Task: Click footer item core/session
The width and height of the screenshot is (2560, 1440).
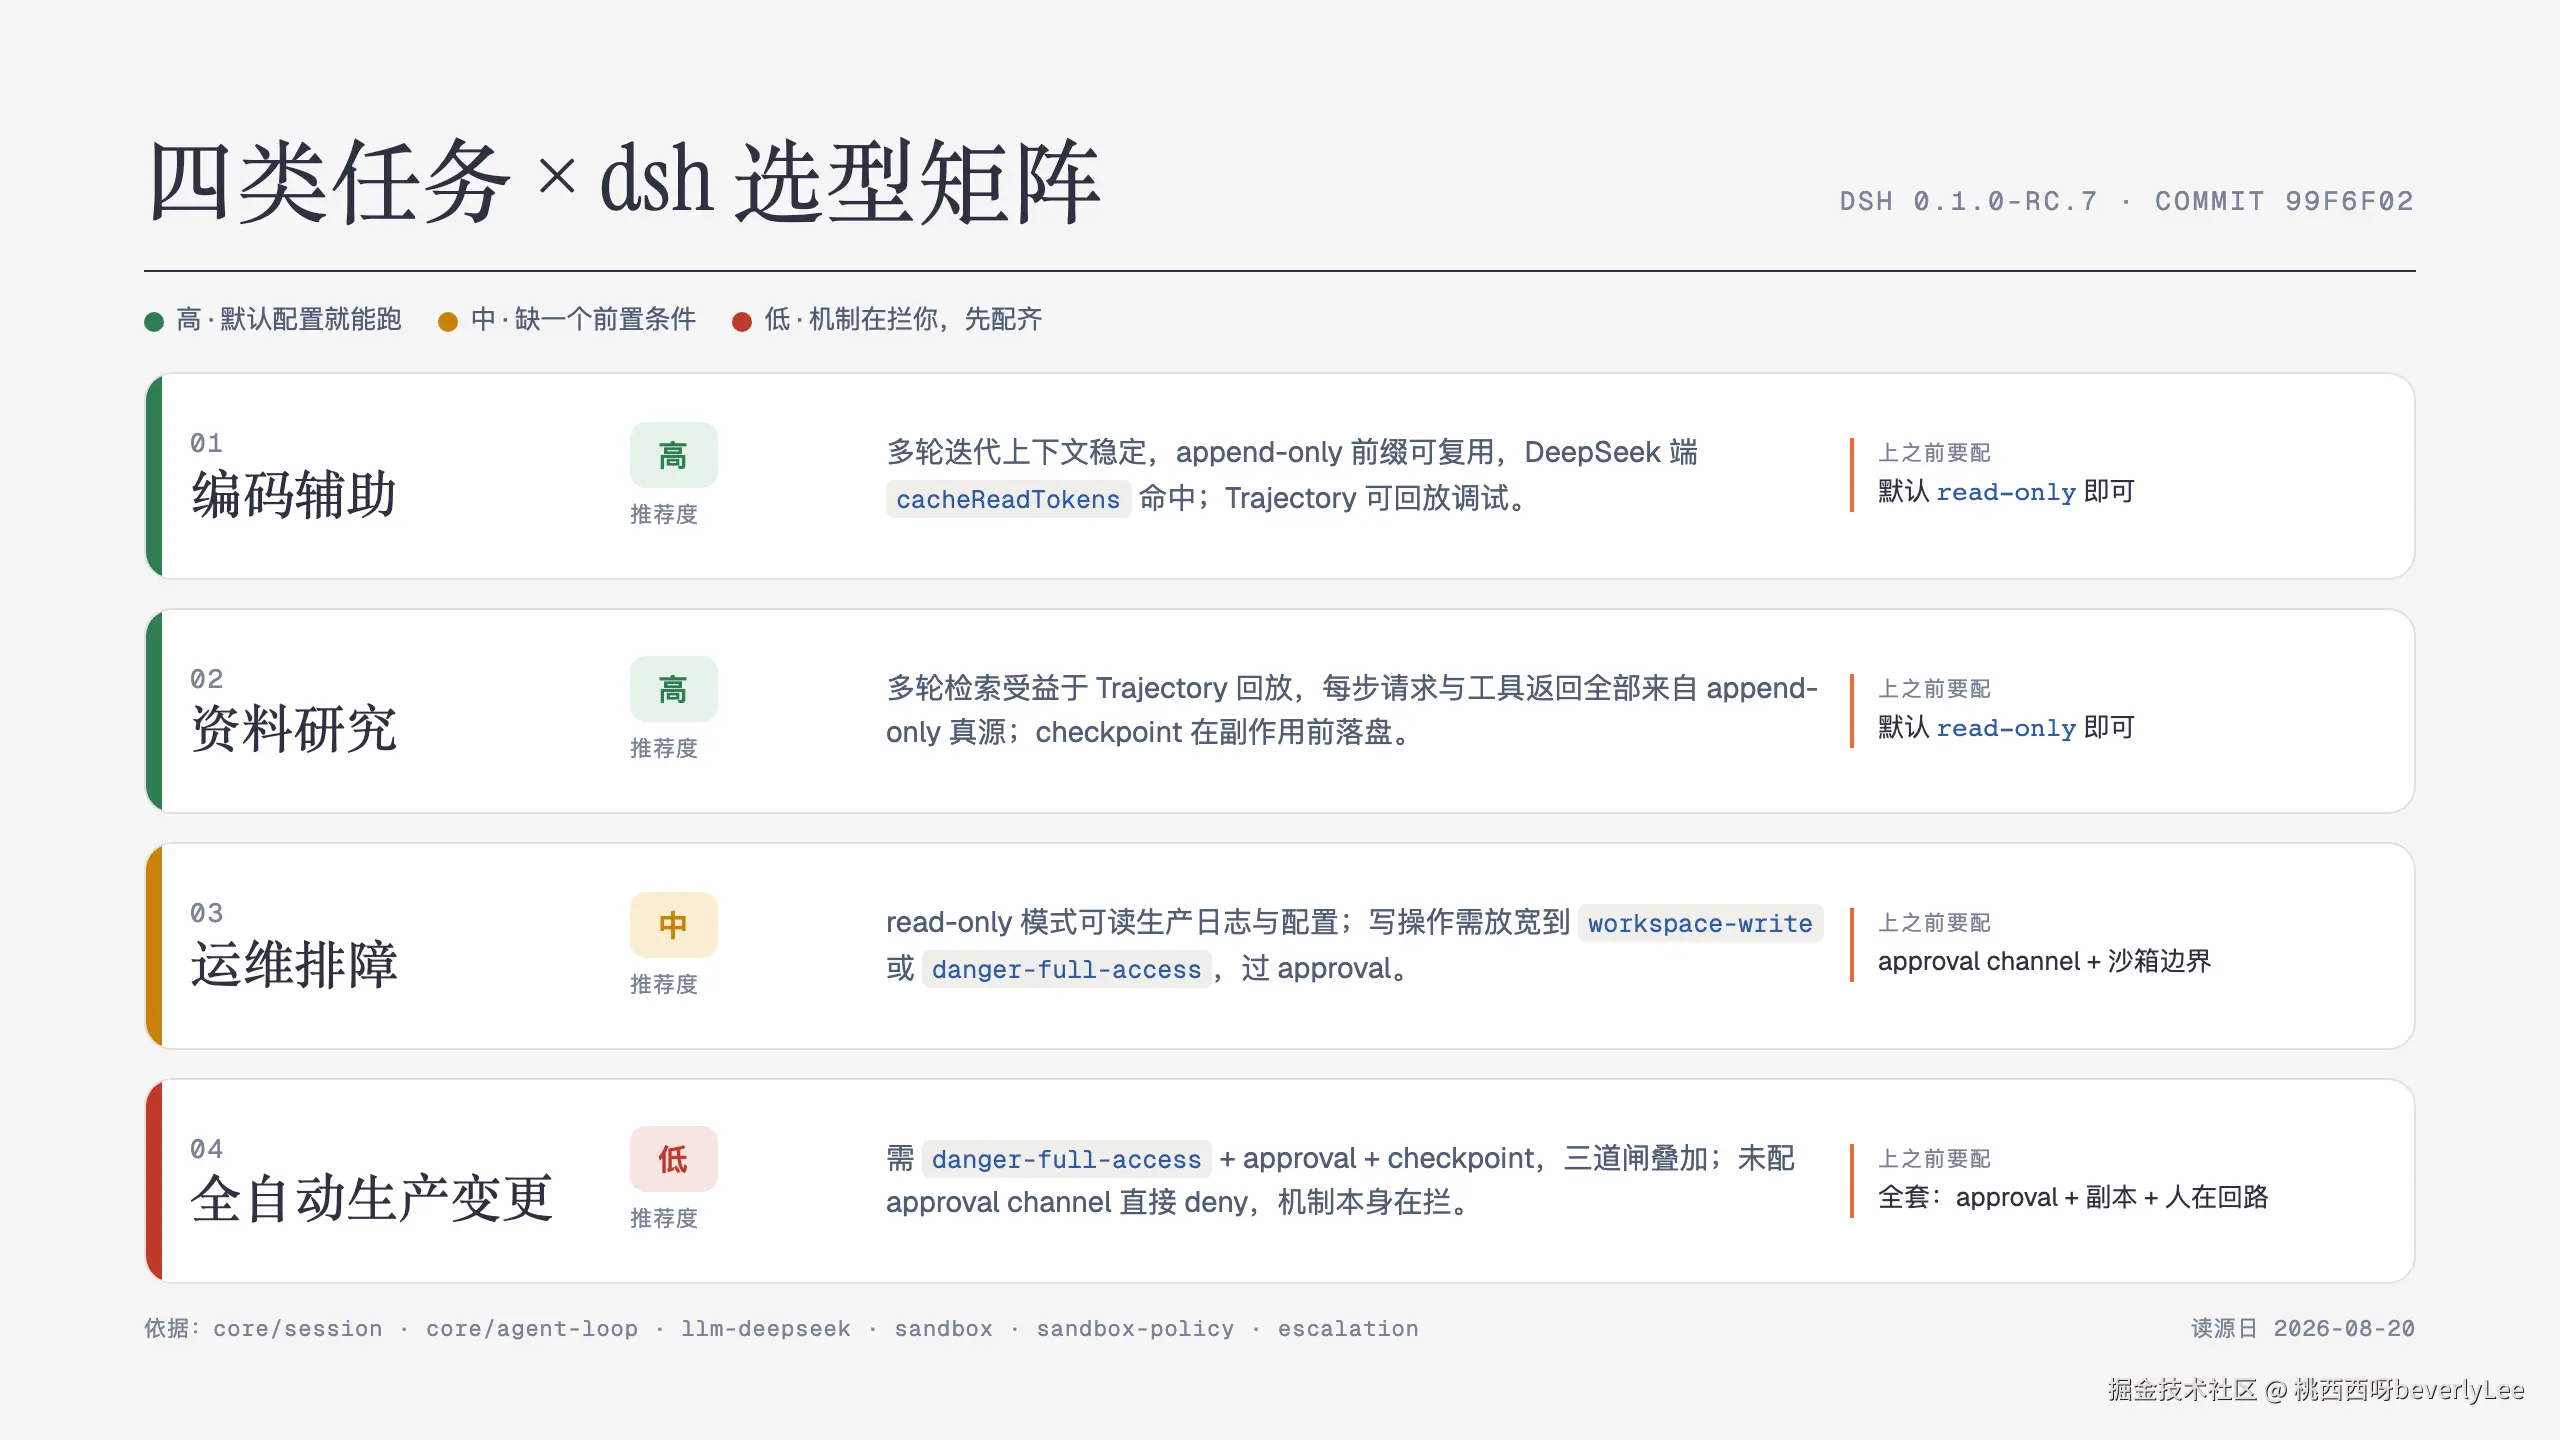Action: tap(298, 1329)
